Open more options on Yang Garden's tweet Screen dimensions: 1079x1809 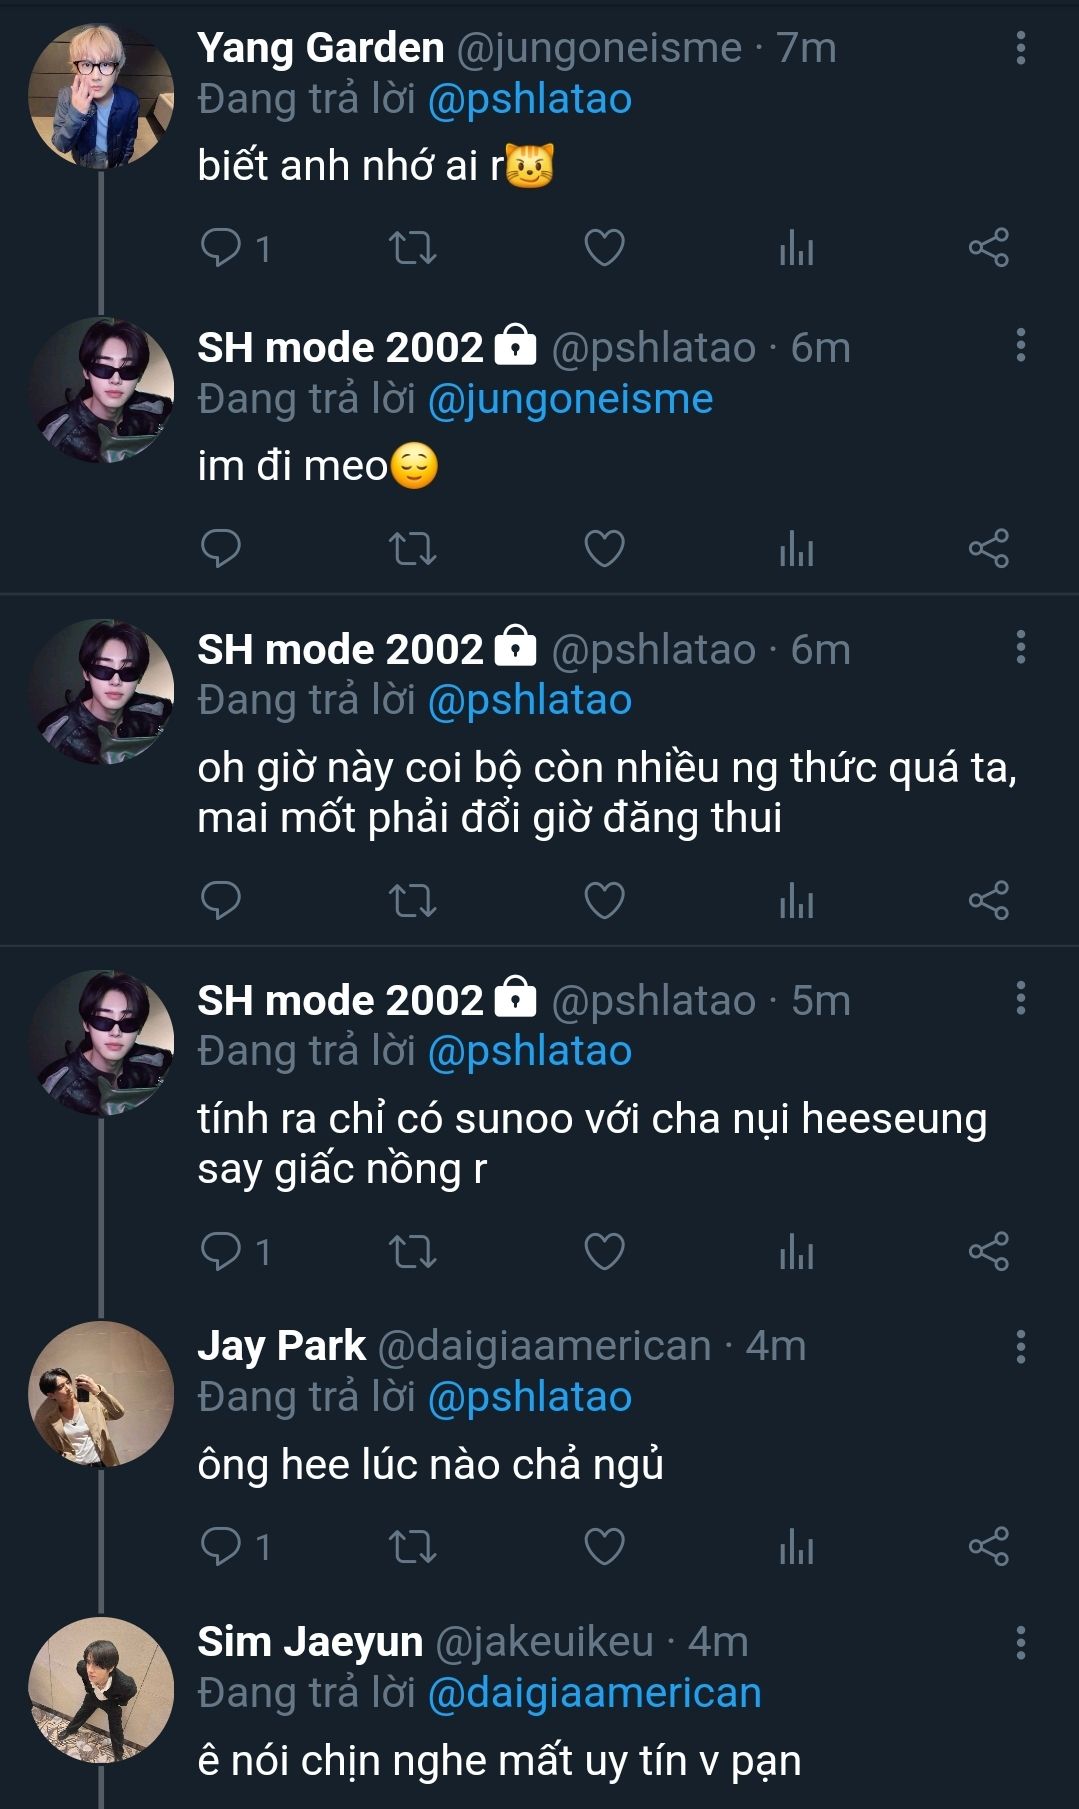tap(1020, 48)
